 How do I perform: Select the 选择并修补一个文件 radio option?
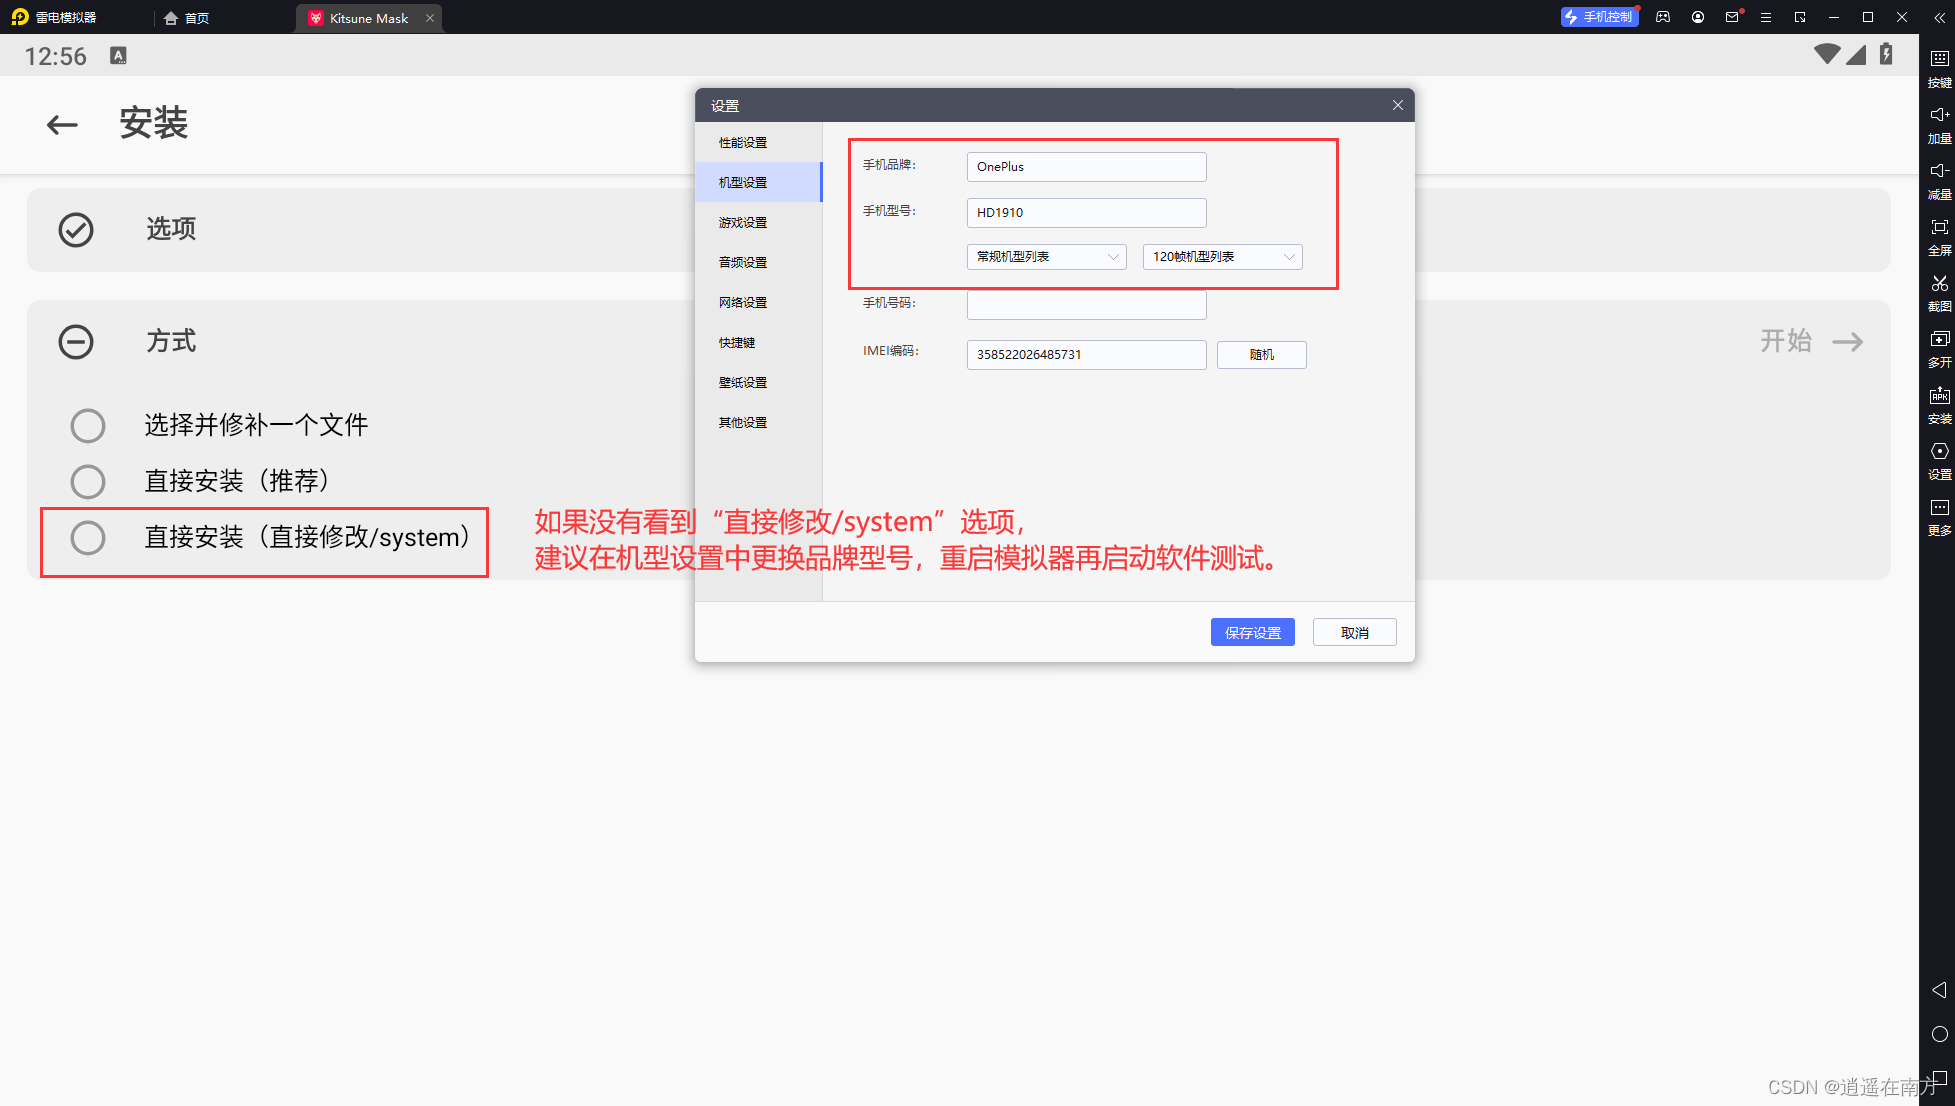click(88, 426)
